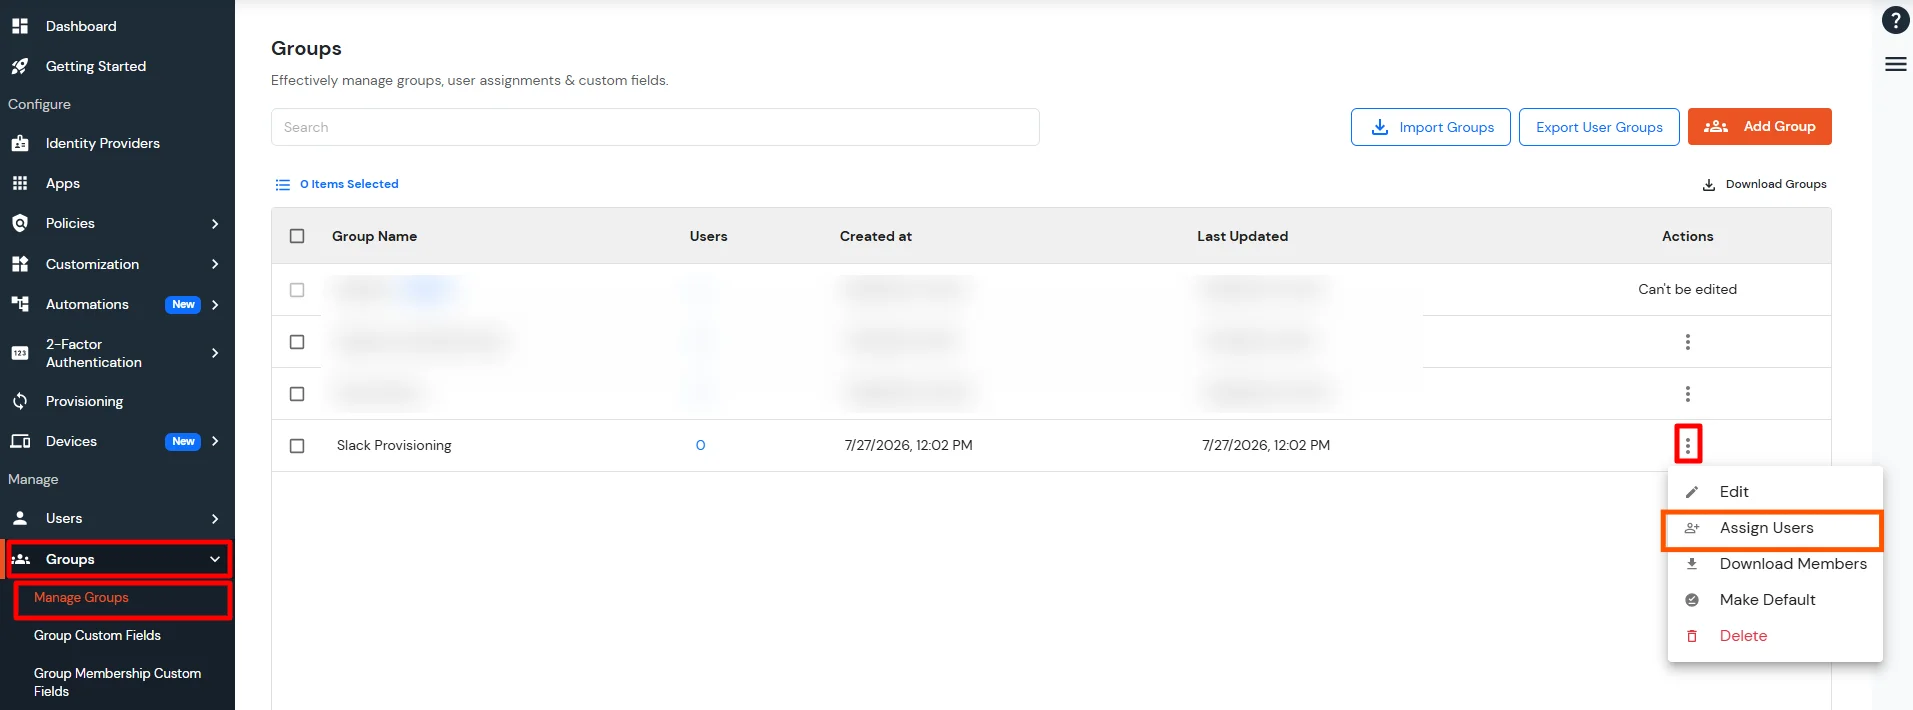Image resolution: width=1913 pixels, height=710 pixels.
Task: Click the Users person icon
Action: (x=20, y=518)
